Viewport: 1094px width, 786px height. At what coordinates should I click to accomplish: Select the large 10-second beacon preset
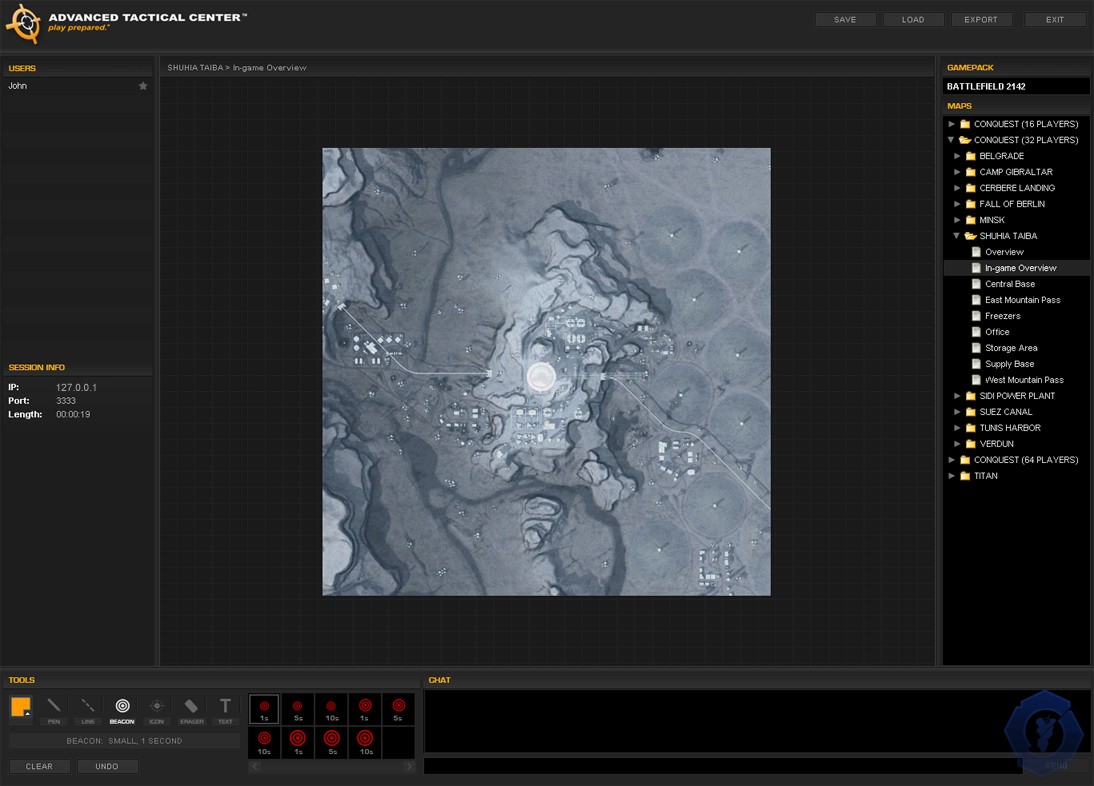365,743
